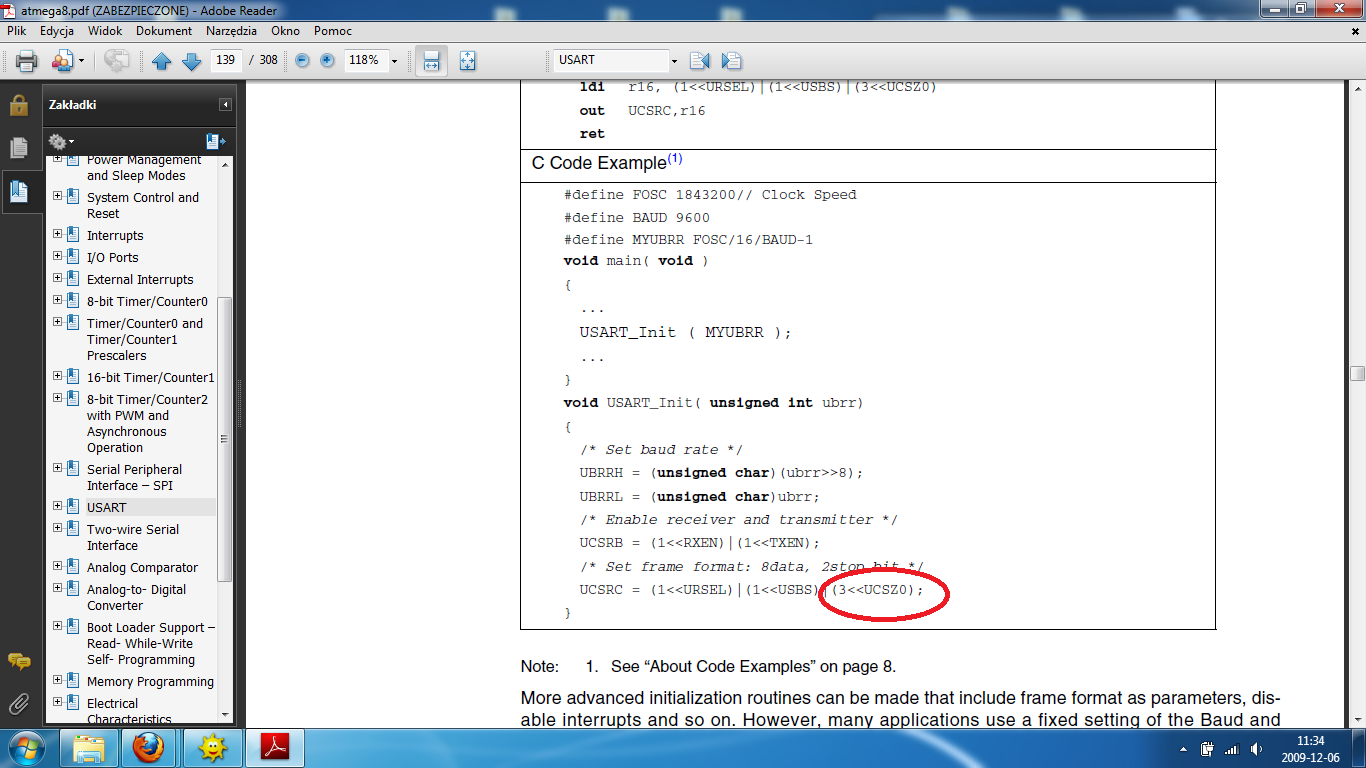Viewport: 1366px width, 768px height.
Task: Open the collaborate/email toolbar icon
Action: coord(62,60)
